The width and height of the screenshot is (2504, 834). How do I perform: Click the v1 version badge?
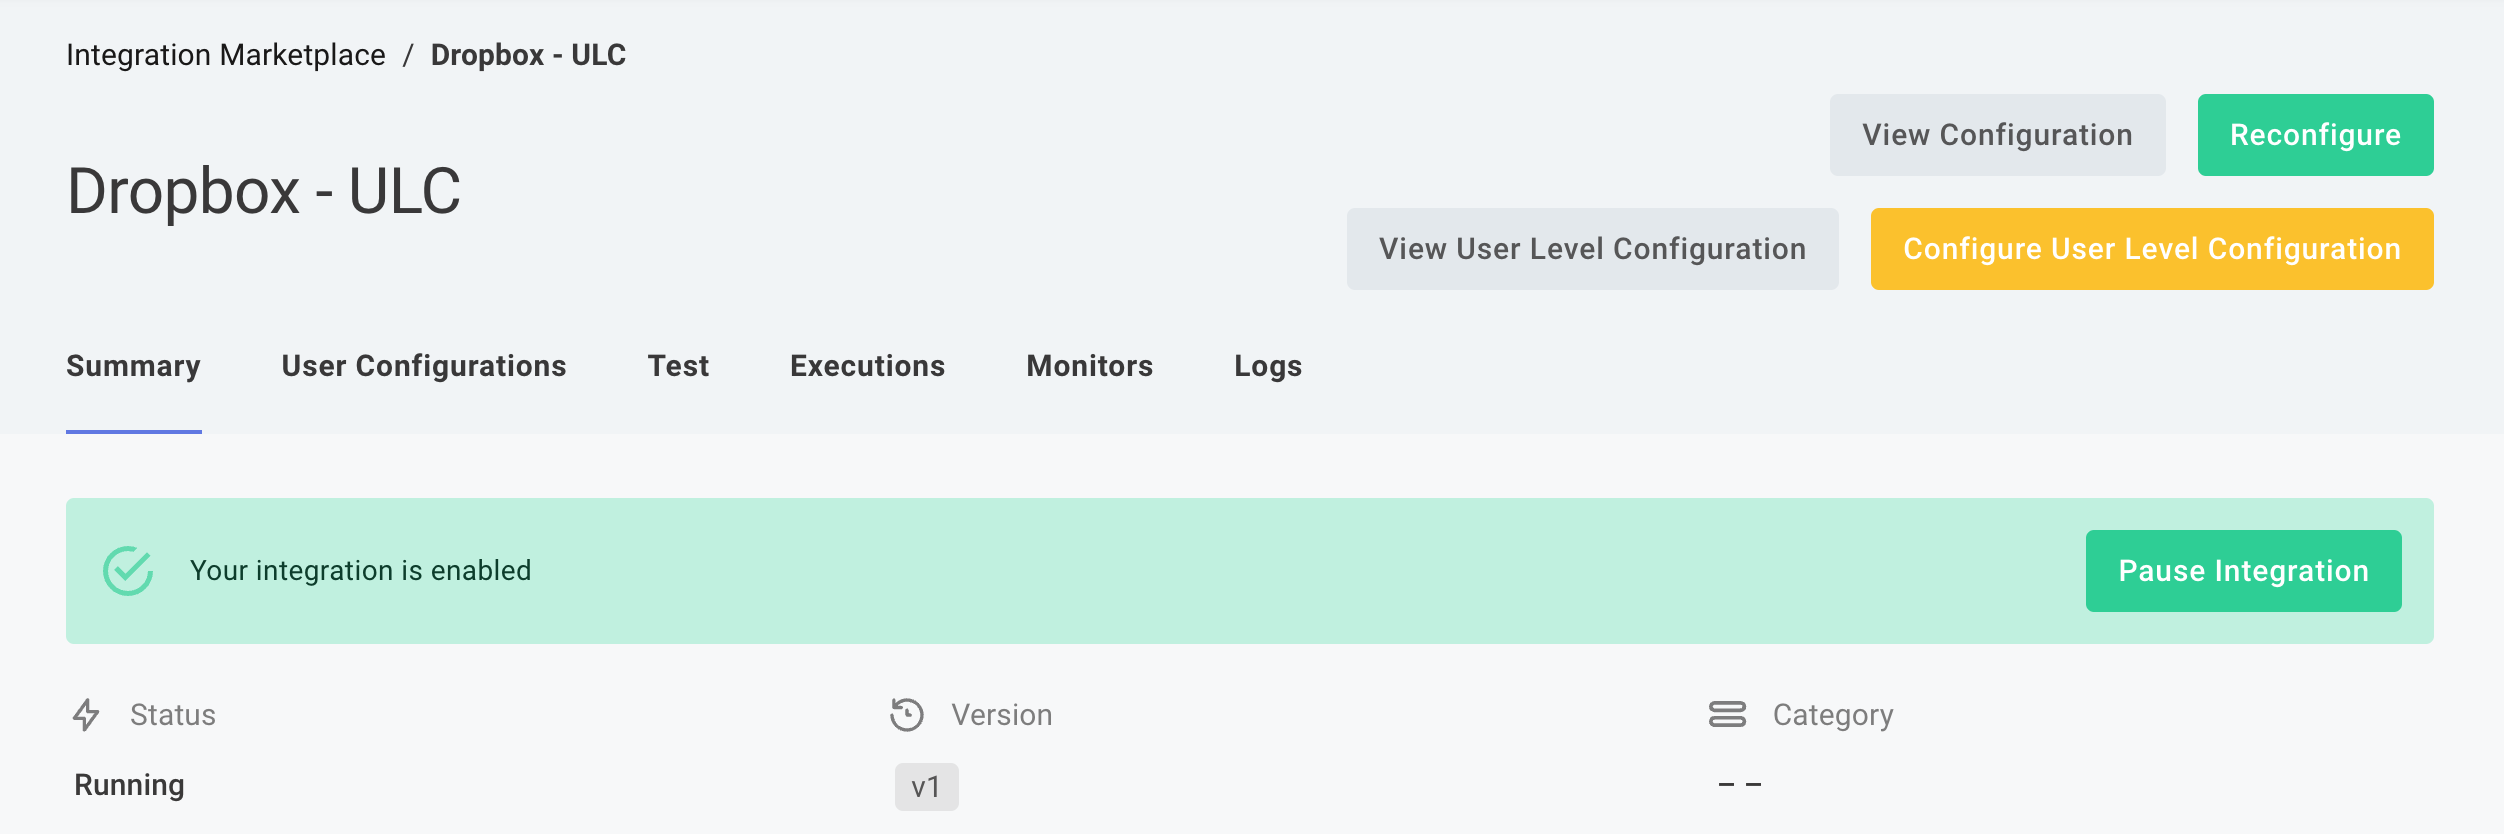926,787
